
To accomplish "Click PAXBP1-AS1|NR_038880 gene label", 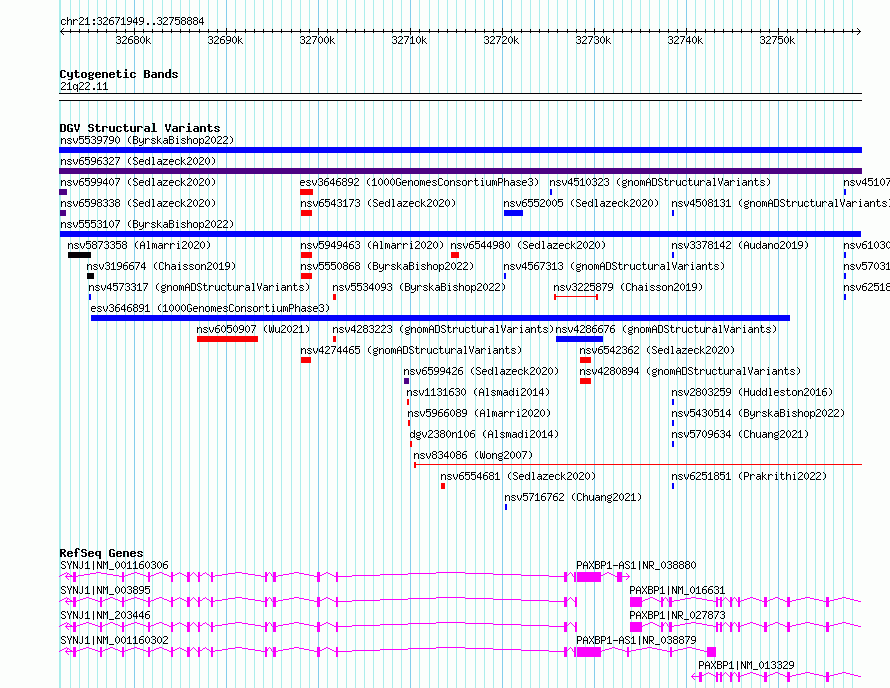I will pyautogui.click(x=636, y=565).
